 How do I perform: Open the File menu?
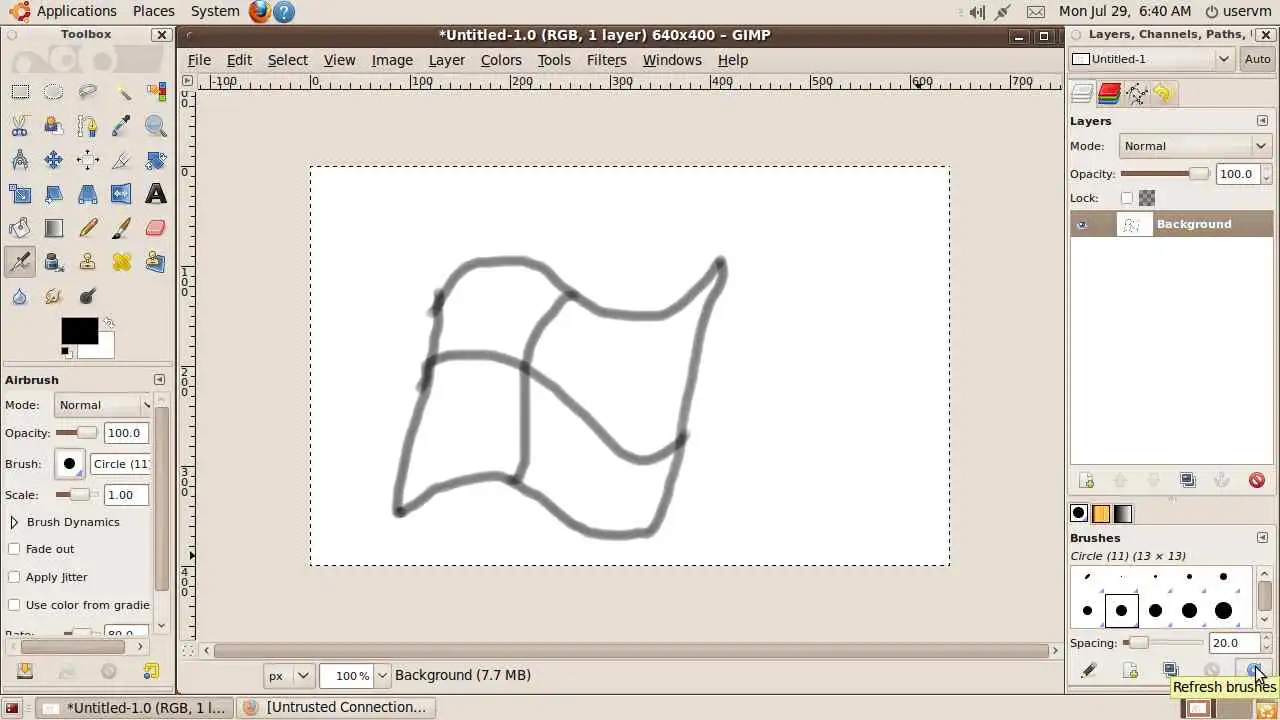coord(199,60)
